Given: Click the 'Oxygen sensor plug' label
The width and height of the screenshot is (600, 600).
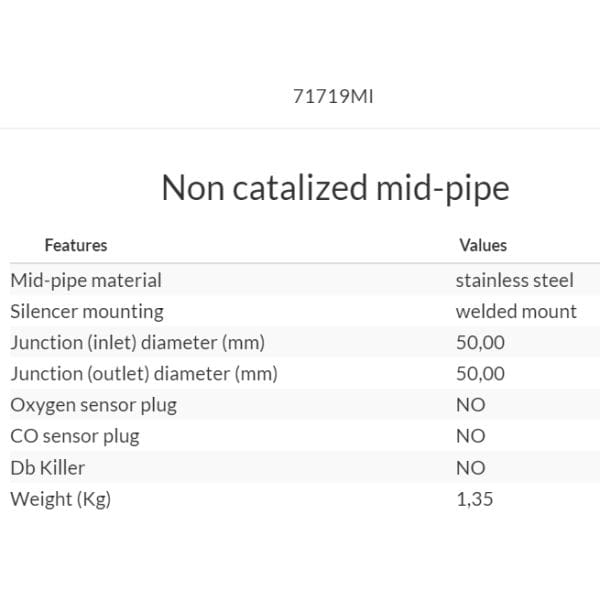Looking at the screenshot, I should [x=93, y=405].
